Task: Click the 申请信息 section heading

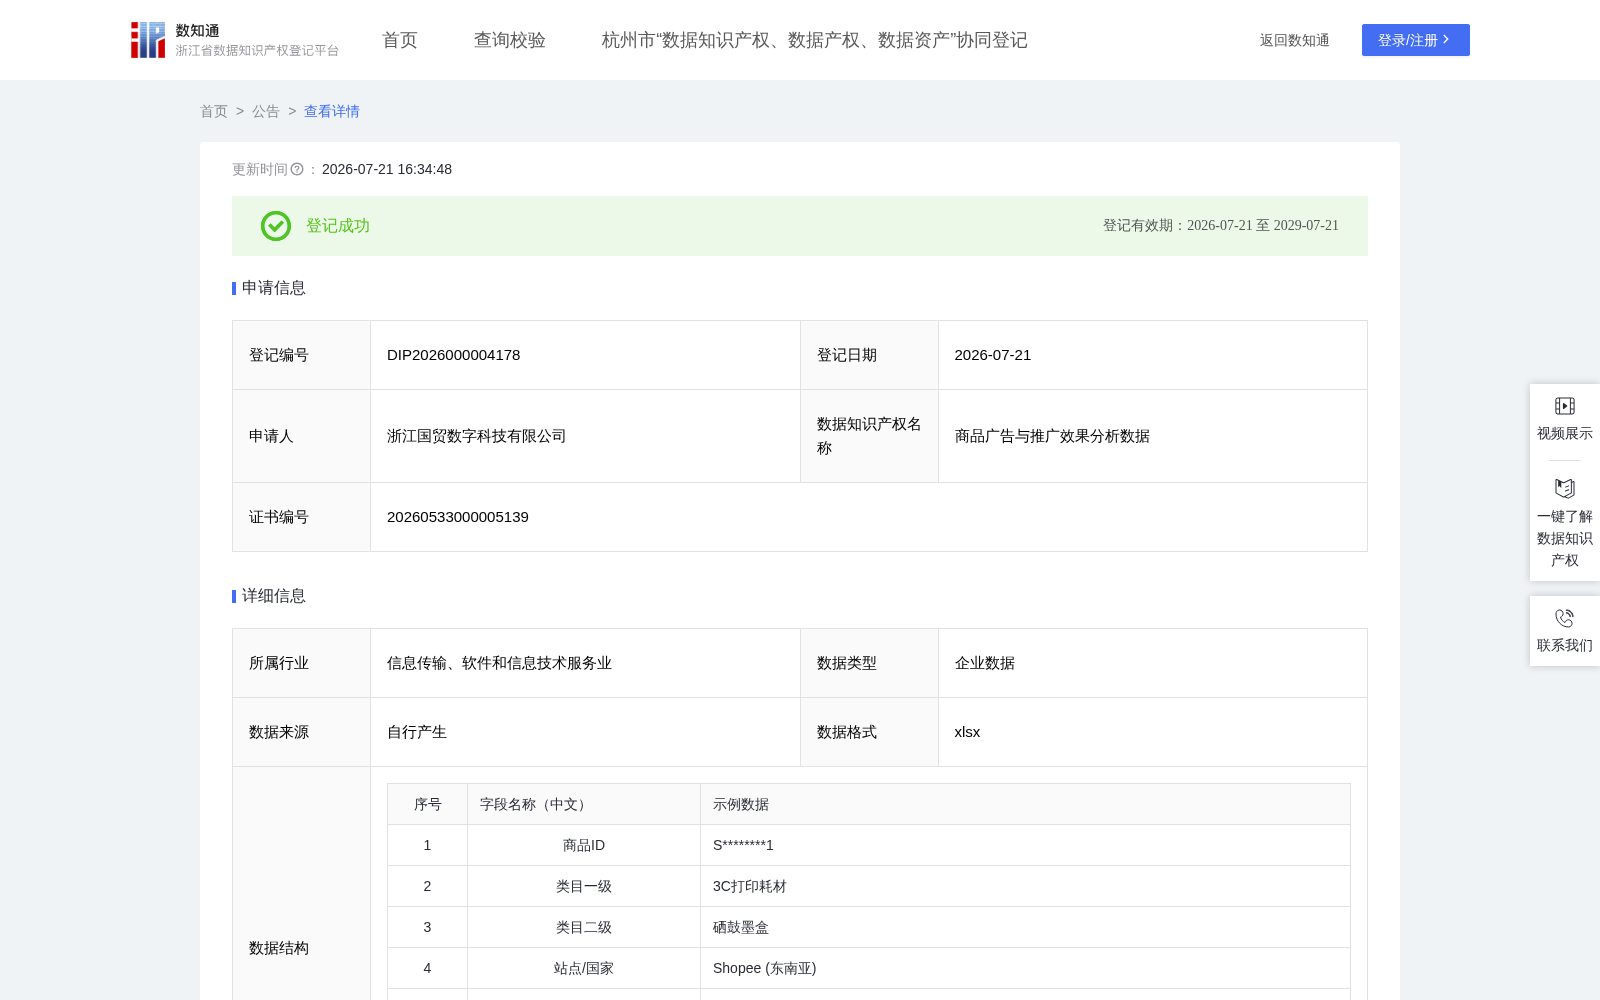Action: [x=274, y=288]
